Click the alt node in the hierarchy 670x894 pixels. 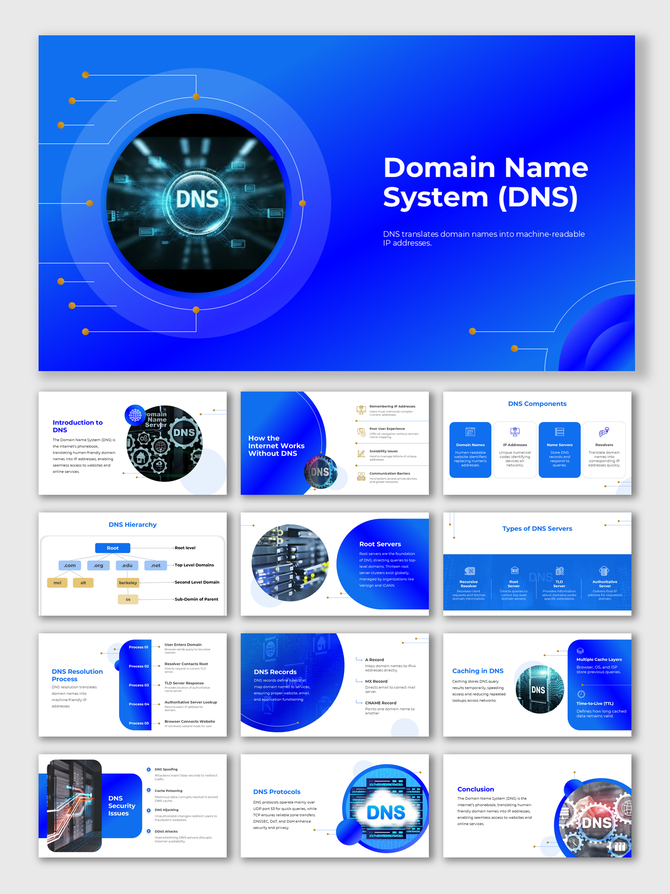coord(83,583)
